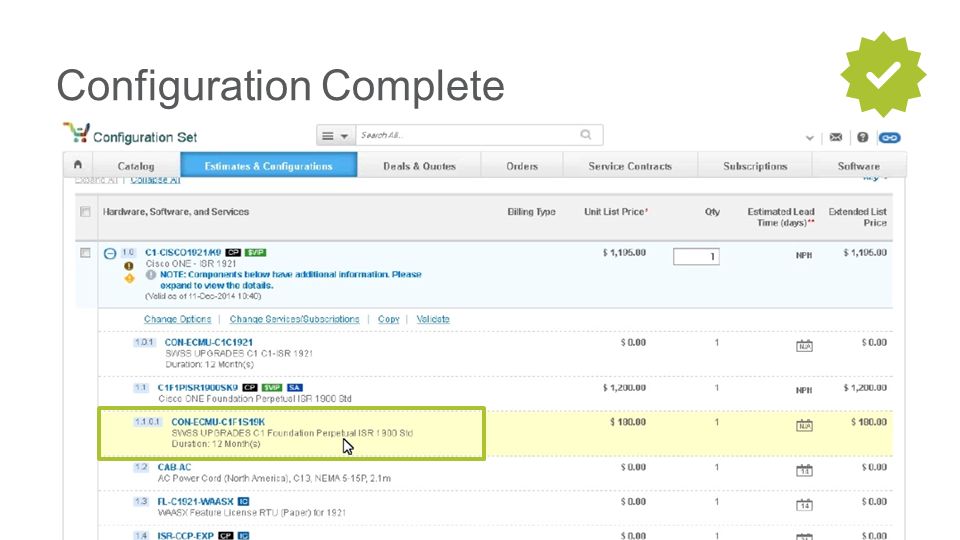Click the badge next to FL-C1921-WAASX
960x540 pixels.
click(243, 501)
